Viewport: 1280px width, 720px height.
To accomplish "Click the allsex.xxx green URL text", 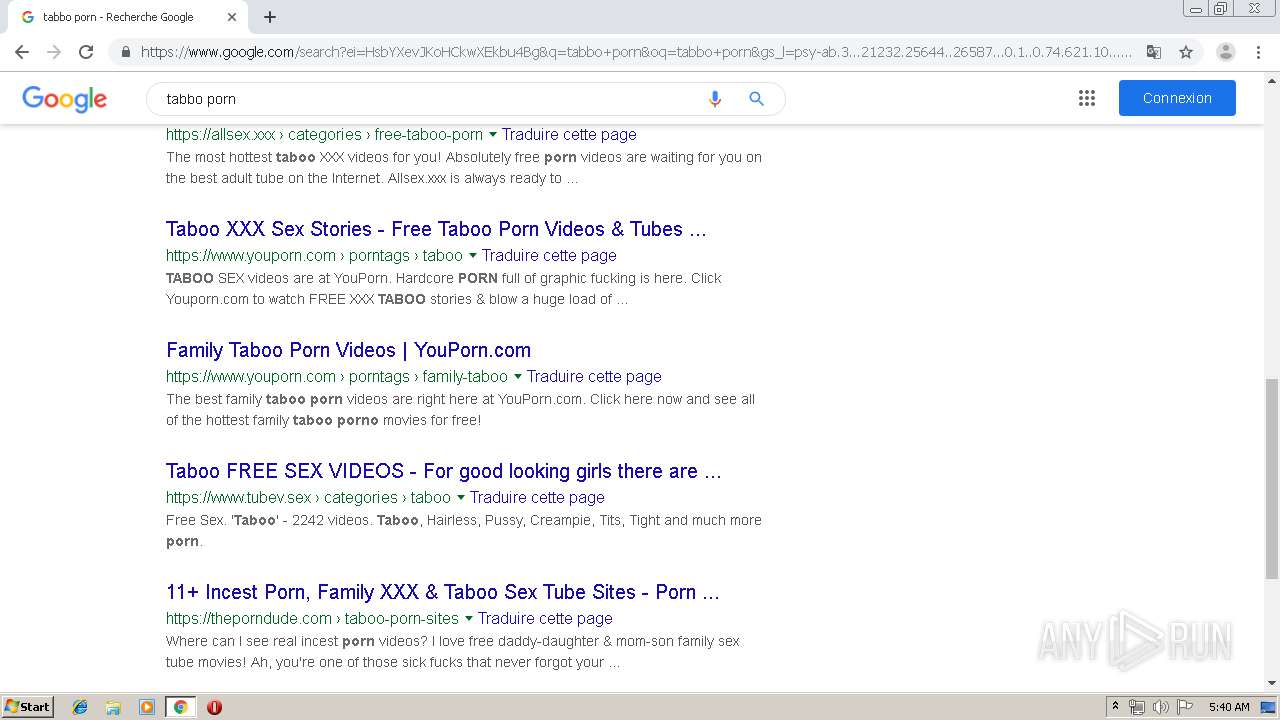I will pos(324,134).
